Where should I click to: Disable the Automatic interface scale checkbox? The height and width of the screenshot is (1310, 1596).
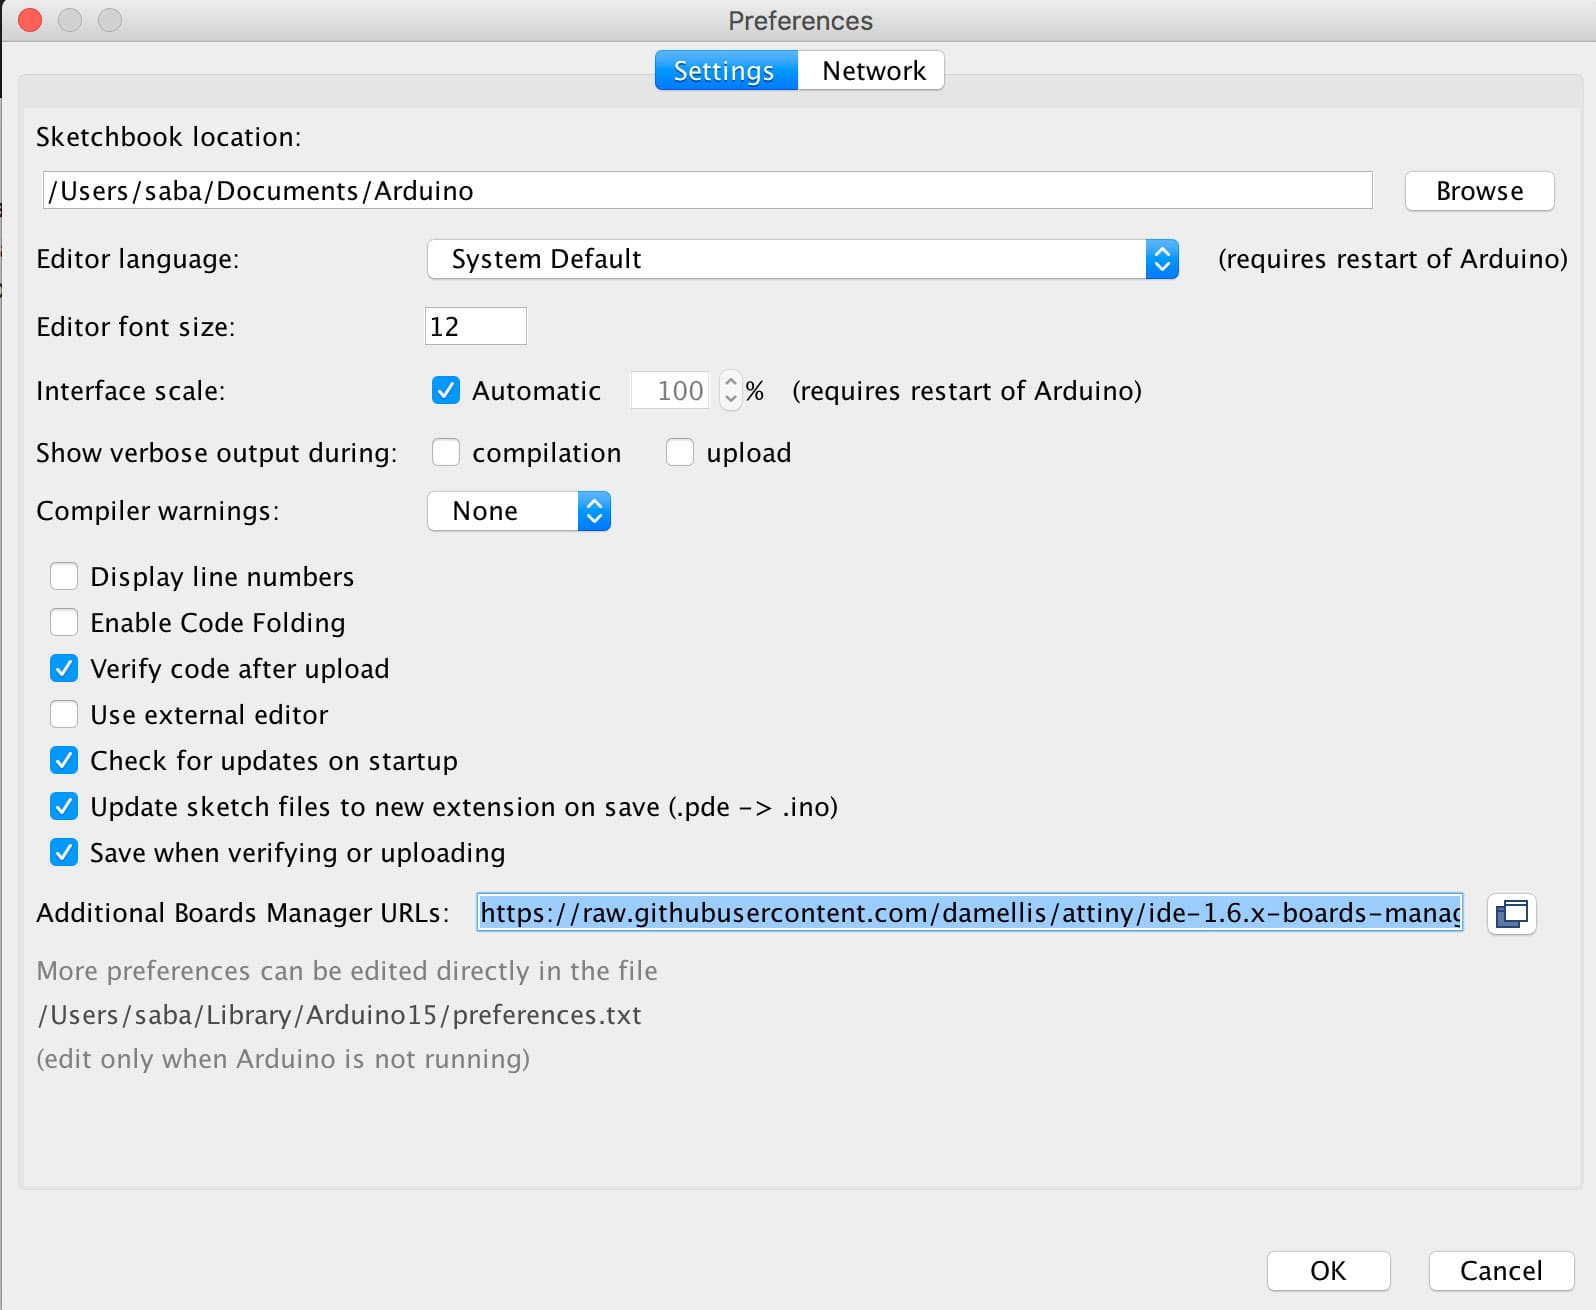[446, 390]
